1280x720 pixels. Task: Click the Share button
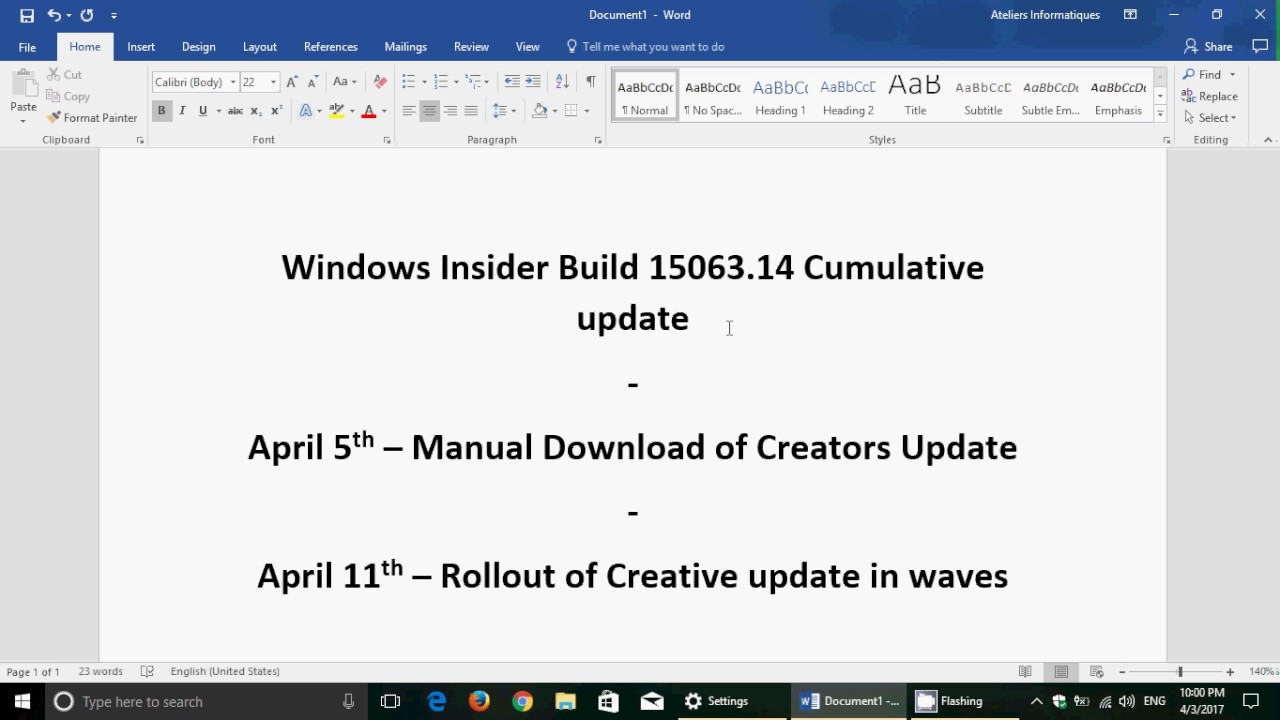tap(1208, 47)
